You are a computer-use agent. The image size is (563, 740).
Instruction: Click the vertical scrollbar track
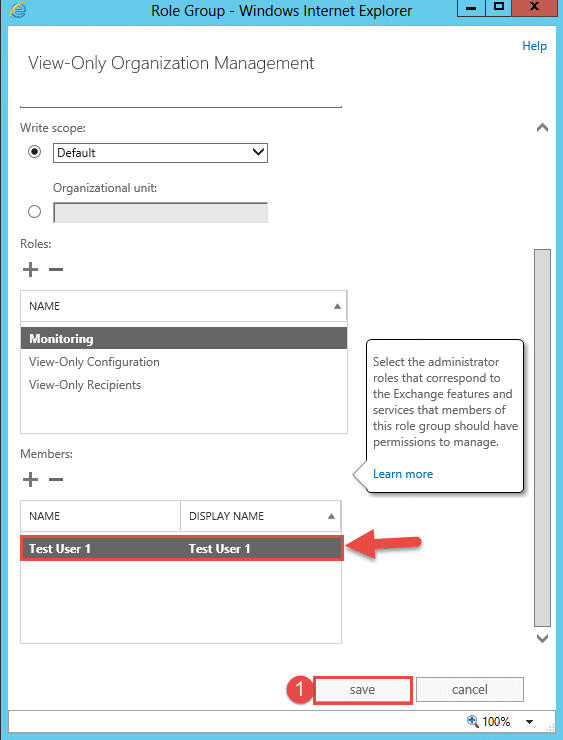pyautogui.click(x=542, y=437)
